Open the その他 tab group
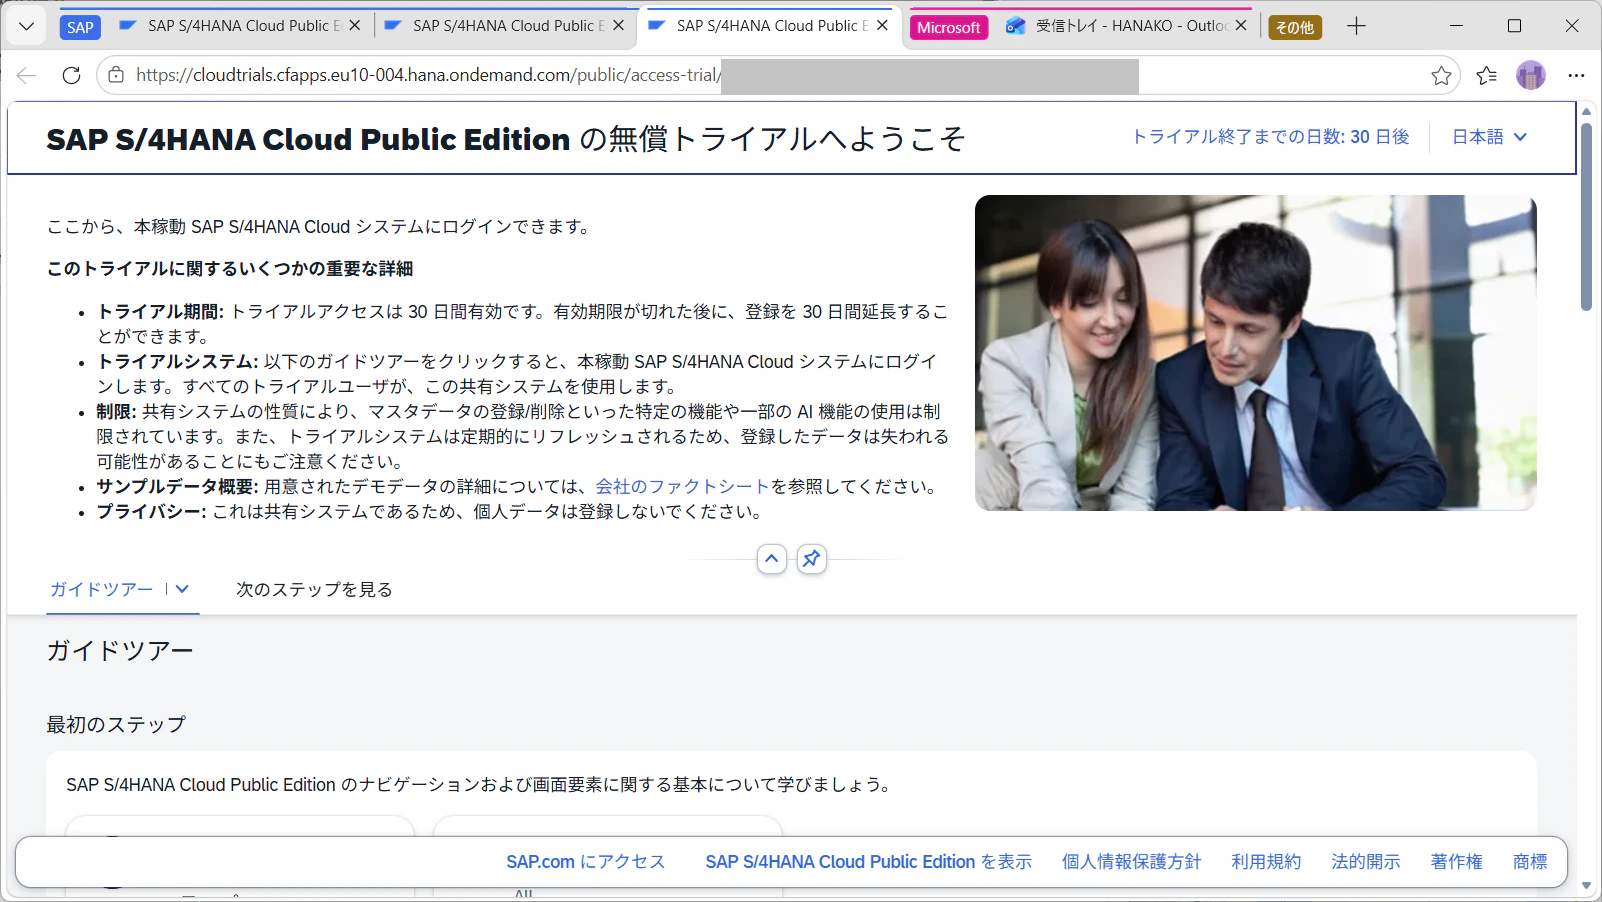Screen dimensions: 1602x902 click(x=1295, y=27)
